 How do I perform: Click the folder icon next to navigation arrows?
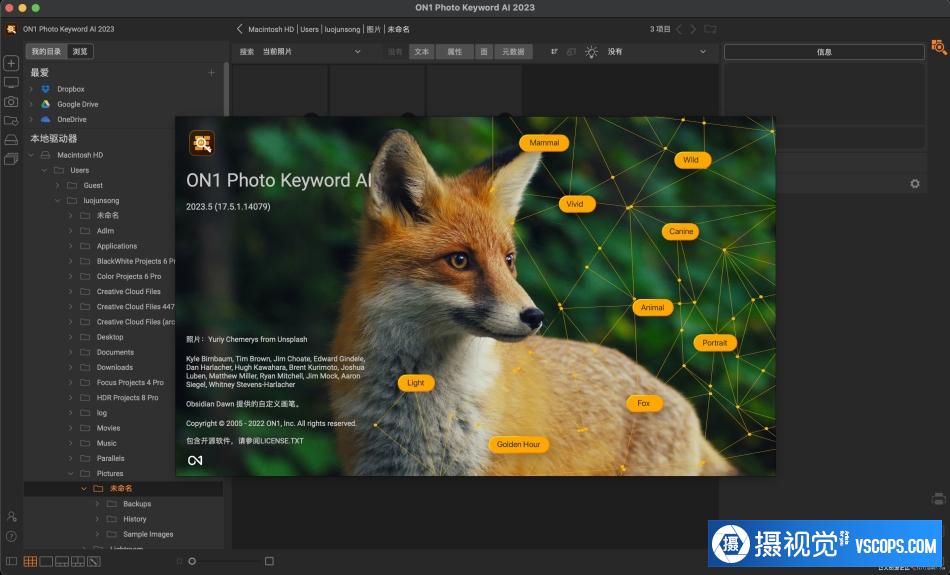point(710,29)
